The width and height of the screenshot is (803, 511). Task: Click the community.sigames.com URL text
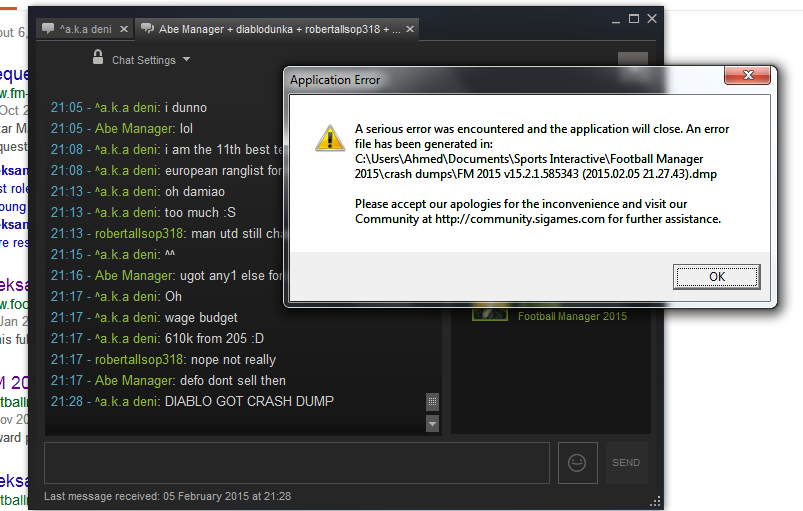[x=520, y=219]
